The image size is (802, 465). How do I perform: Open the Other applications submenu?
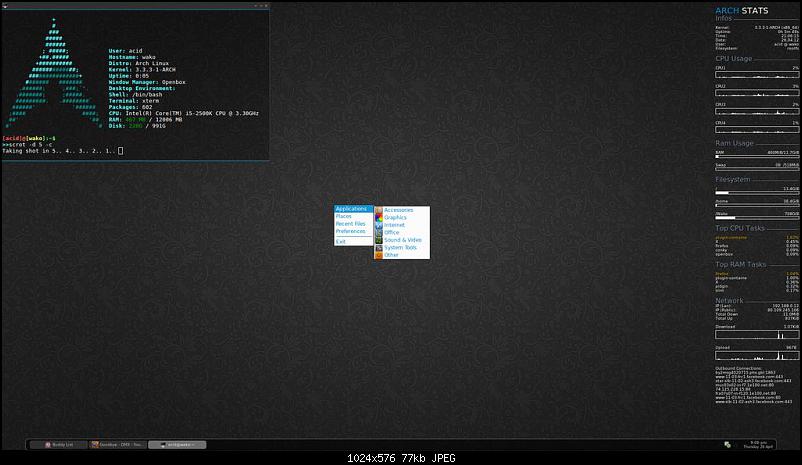tap(402, 255)
